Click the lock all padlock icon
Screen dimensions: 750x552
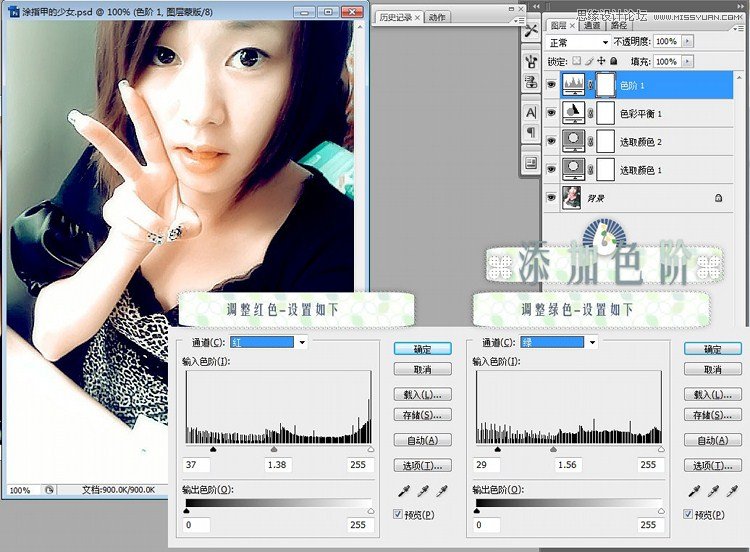(614, 61)
